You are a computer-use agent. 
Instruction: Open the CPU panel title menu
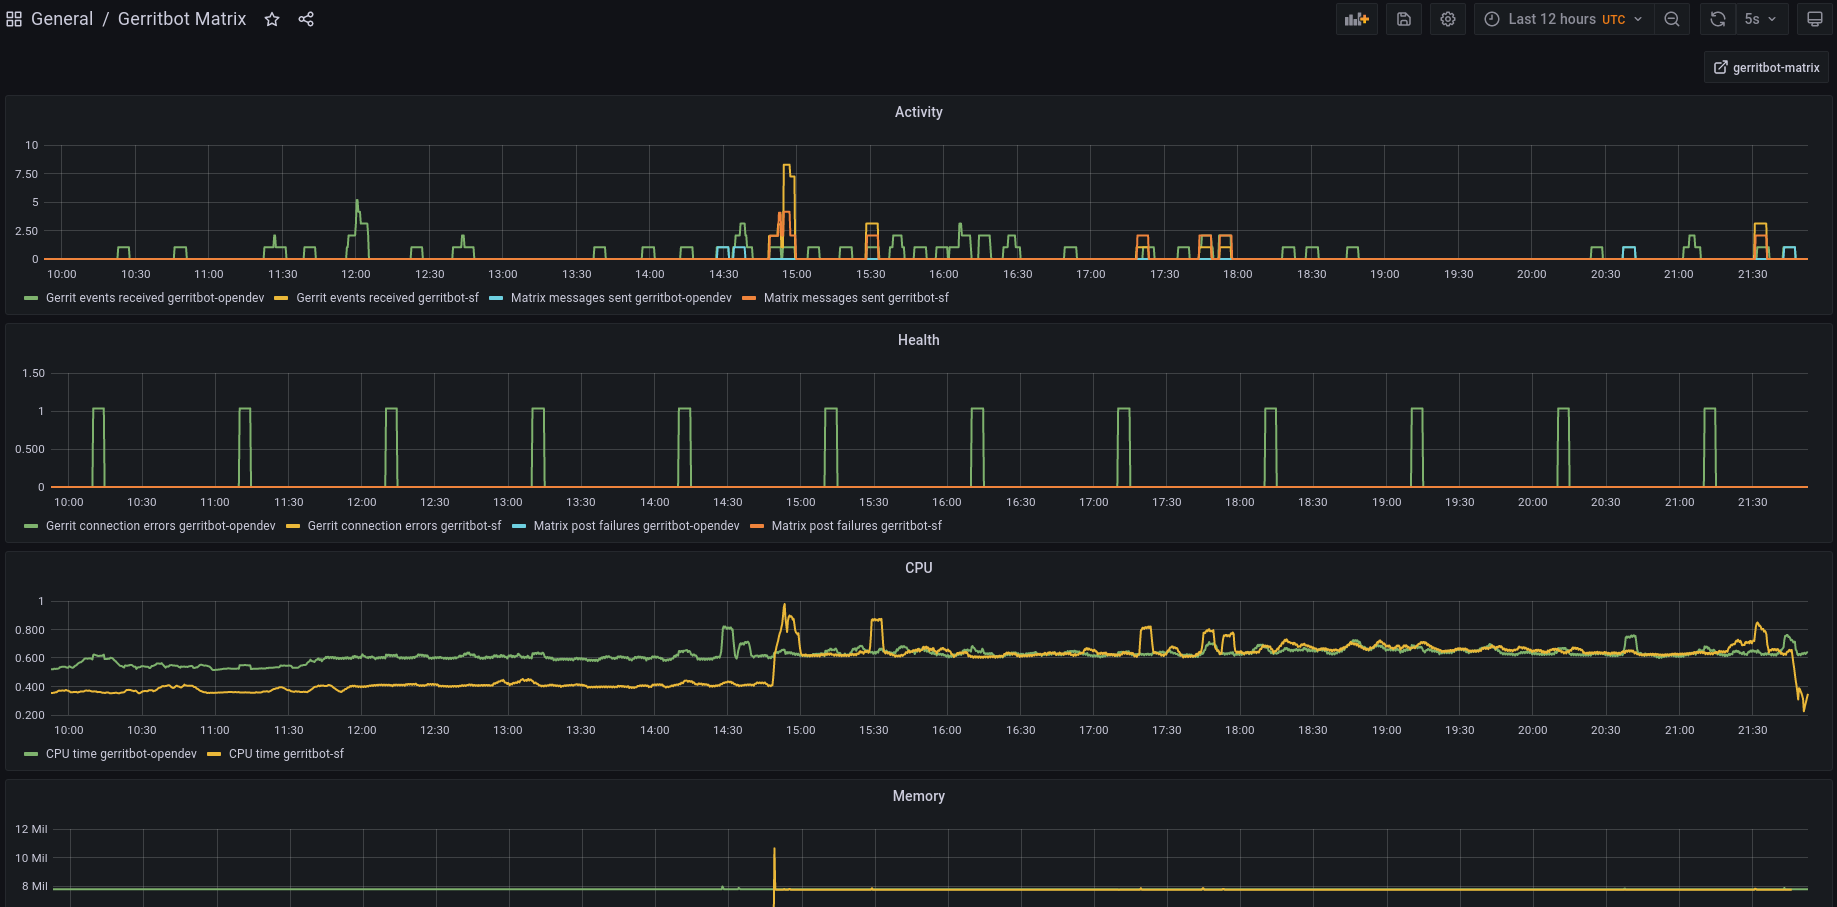coord(918,568)
